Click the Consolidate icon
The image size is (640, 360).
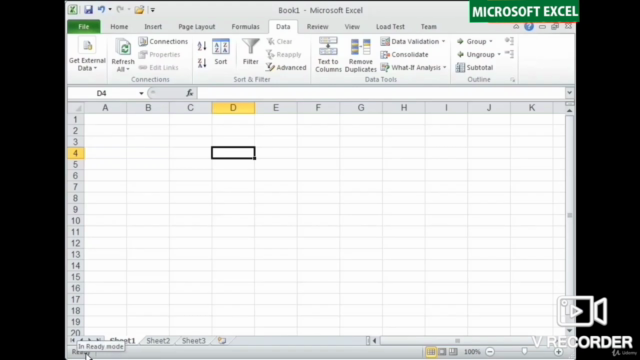(384, 54)
